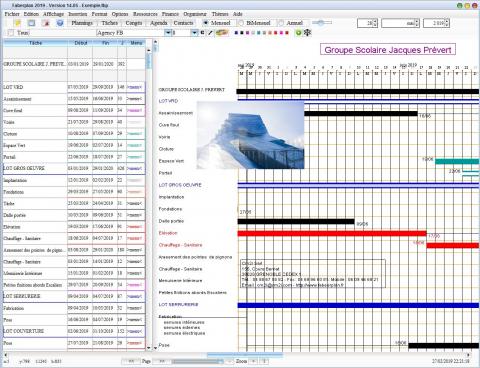Select the LOT SERRURERIE table row

pos(74,296)
